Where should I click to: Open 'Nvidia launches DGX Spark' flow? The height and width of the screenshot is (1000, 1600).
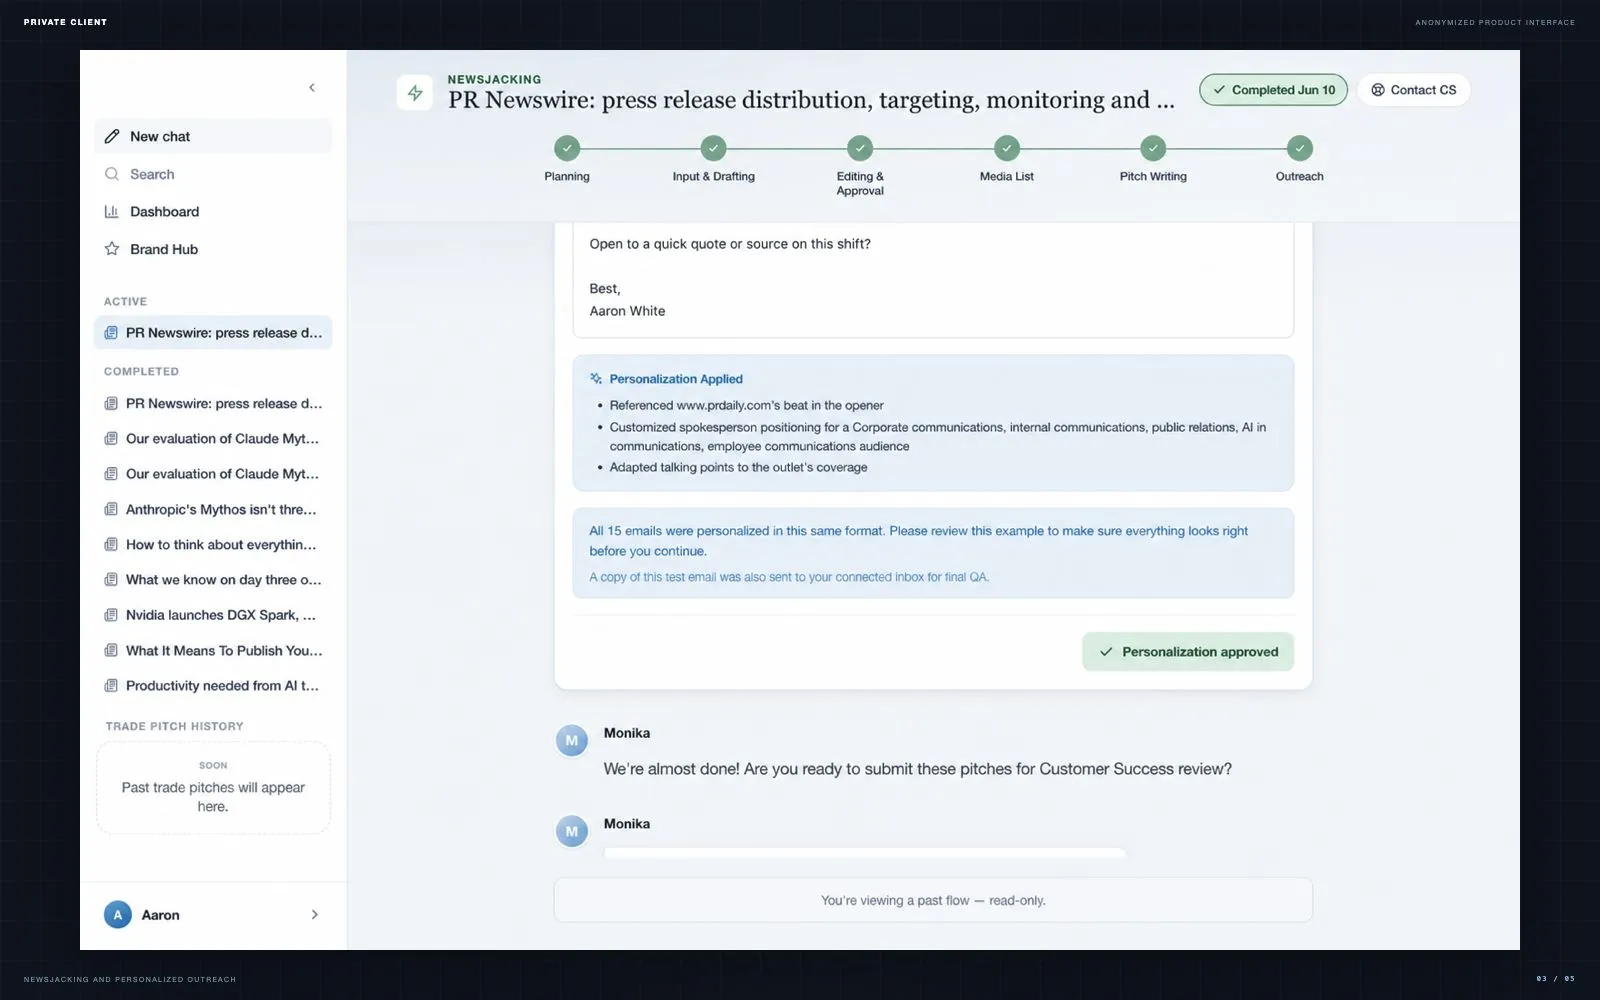213,615
